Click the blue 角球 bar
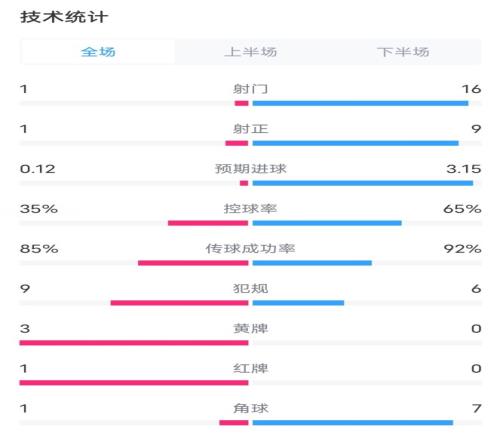 coord(353,423)
